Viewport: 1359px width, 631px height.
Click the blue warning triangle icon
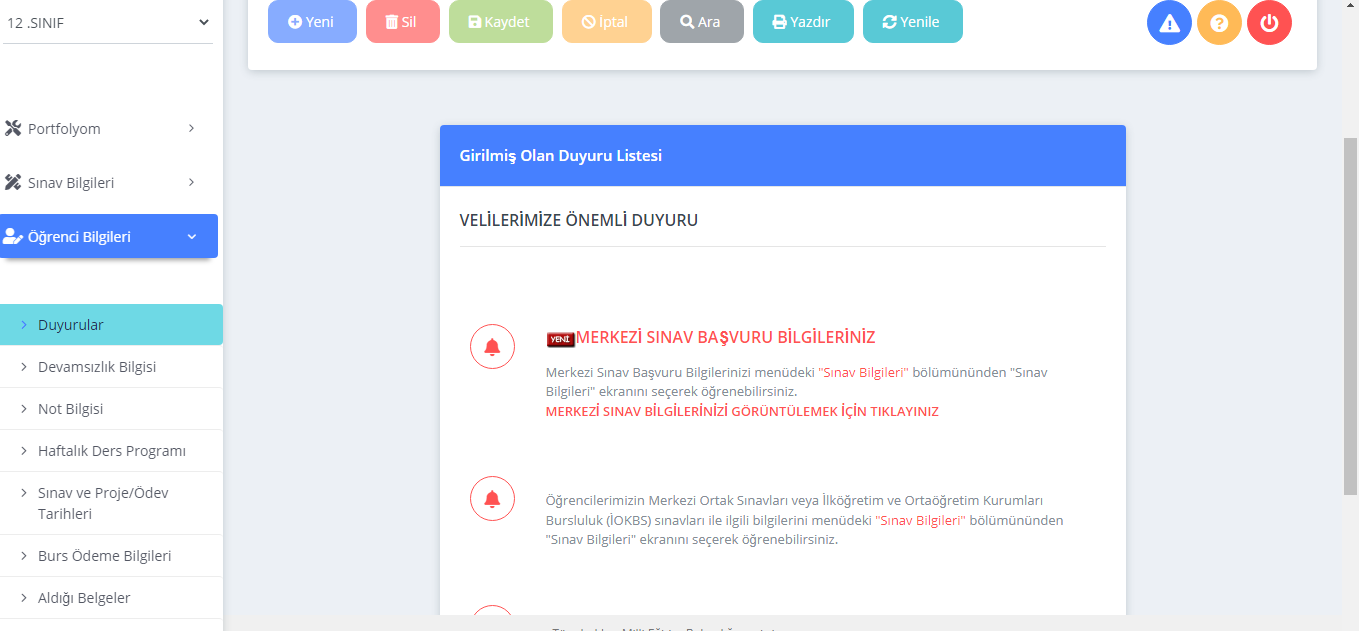(x=1169, y=23)
